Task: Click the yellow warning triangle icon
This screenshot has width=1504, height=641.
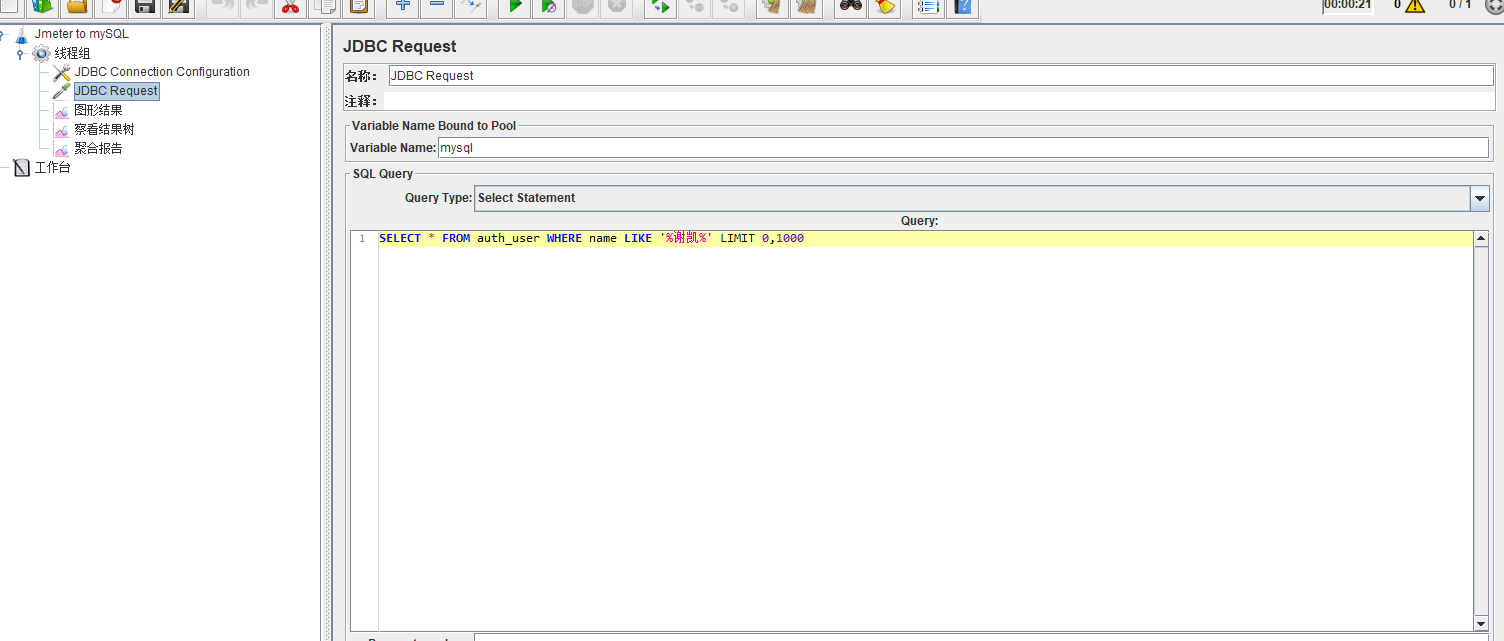Action: click(1414, 6)
